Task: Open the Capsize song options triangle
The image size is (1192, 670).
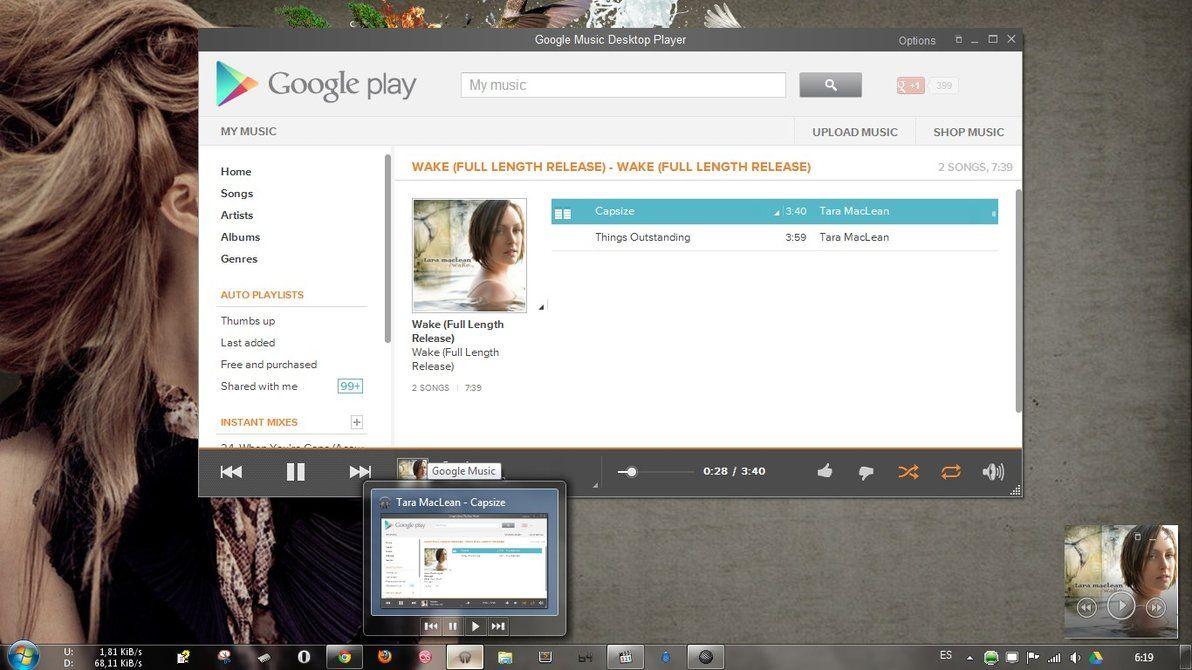Action: coord(776,213)
